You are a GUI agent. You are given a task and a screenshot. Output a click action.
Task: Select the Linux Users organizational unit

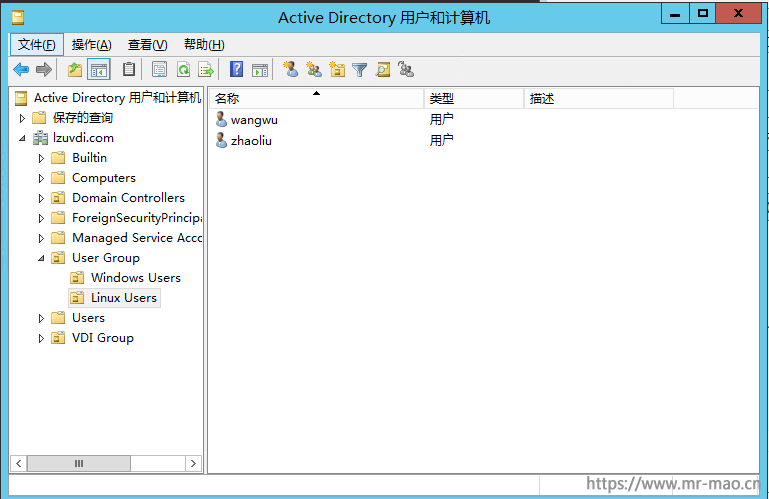tap(124, 298)
